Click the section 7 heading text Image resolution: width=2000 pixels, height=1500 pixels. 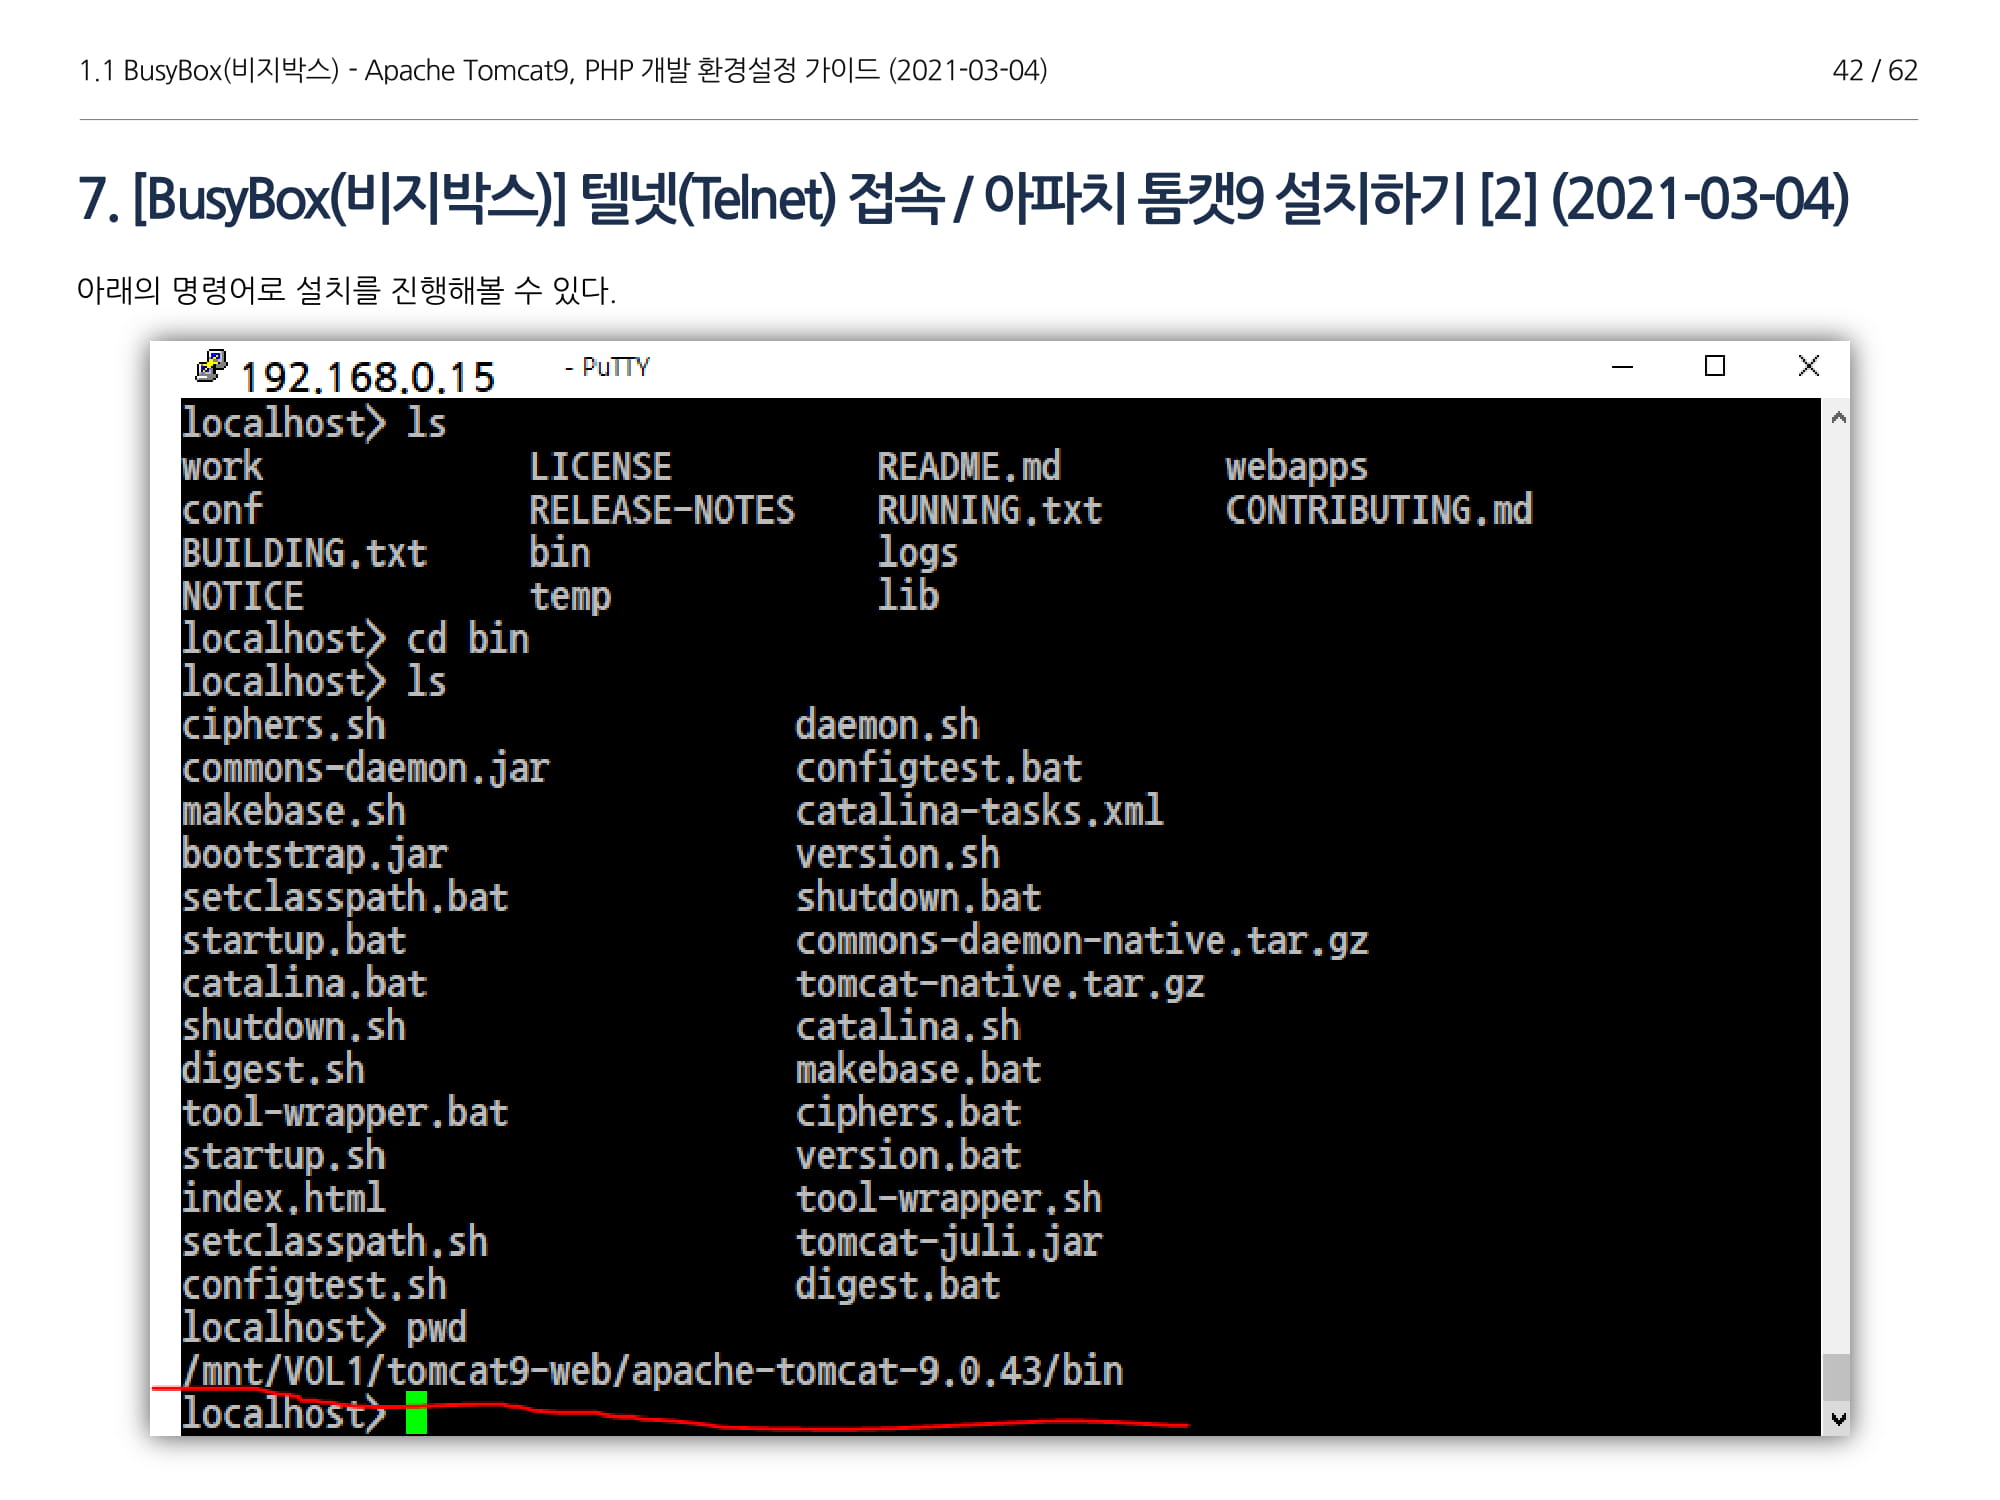point(963,199)
